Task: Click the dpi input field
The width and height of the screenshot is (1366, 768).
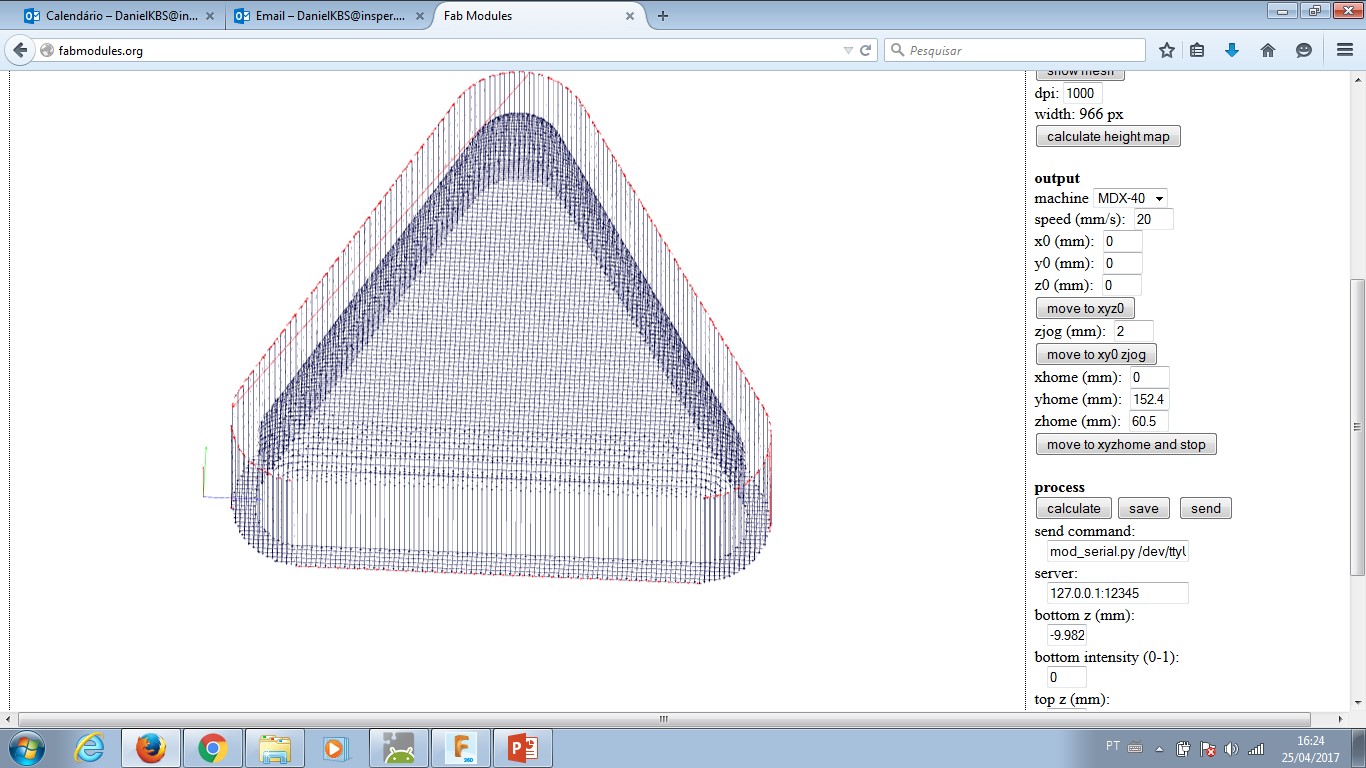Action: coord(1082,93)
